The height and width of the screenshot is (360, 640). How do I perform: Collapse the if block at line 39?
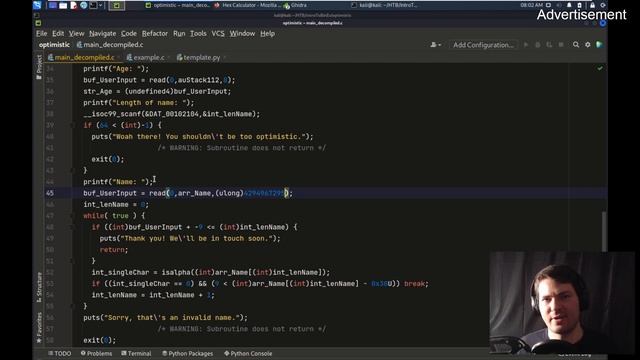pyautogui.click(x=73, y=125)
